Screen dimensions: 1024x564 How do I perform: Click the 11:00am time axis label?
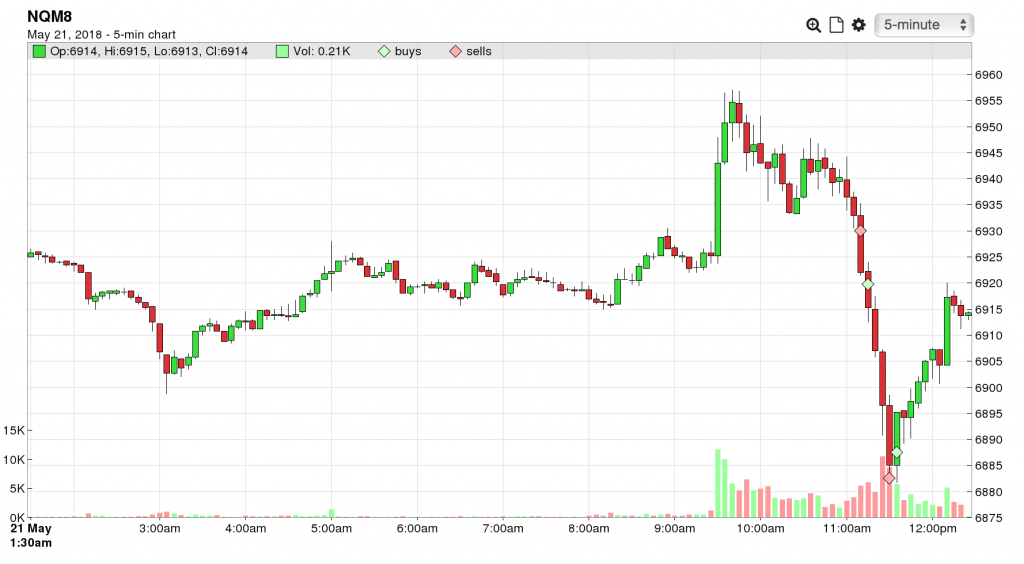[x=846, y=529]
